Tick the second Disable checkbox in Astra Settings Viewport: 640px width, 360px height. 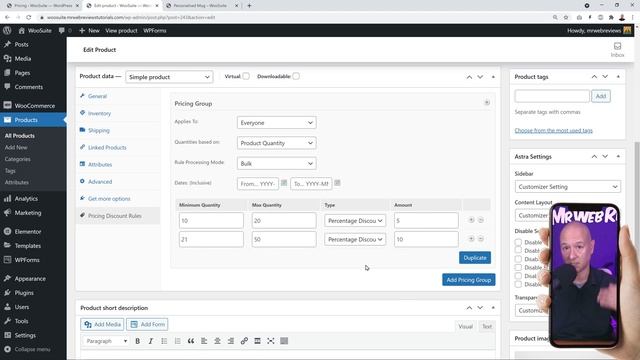click(518, 250)
